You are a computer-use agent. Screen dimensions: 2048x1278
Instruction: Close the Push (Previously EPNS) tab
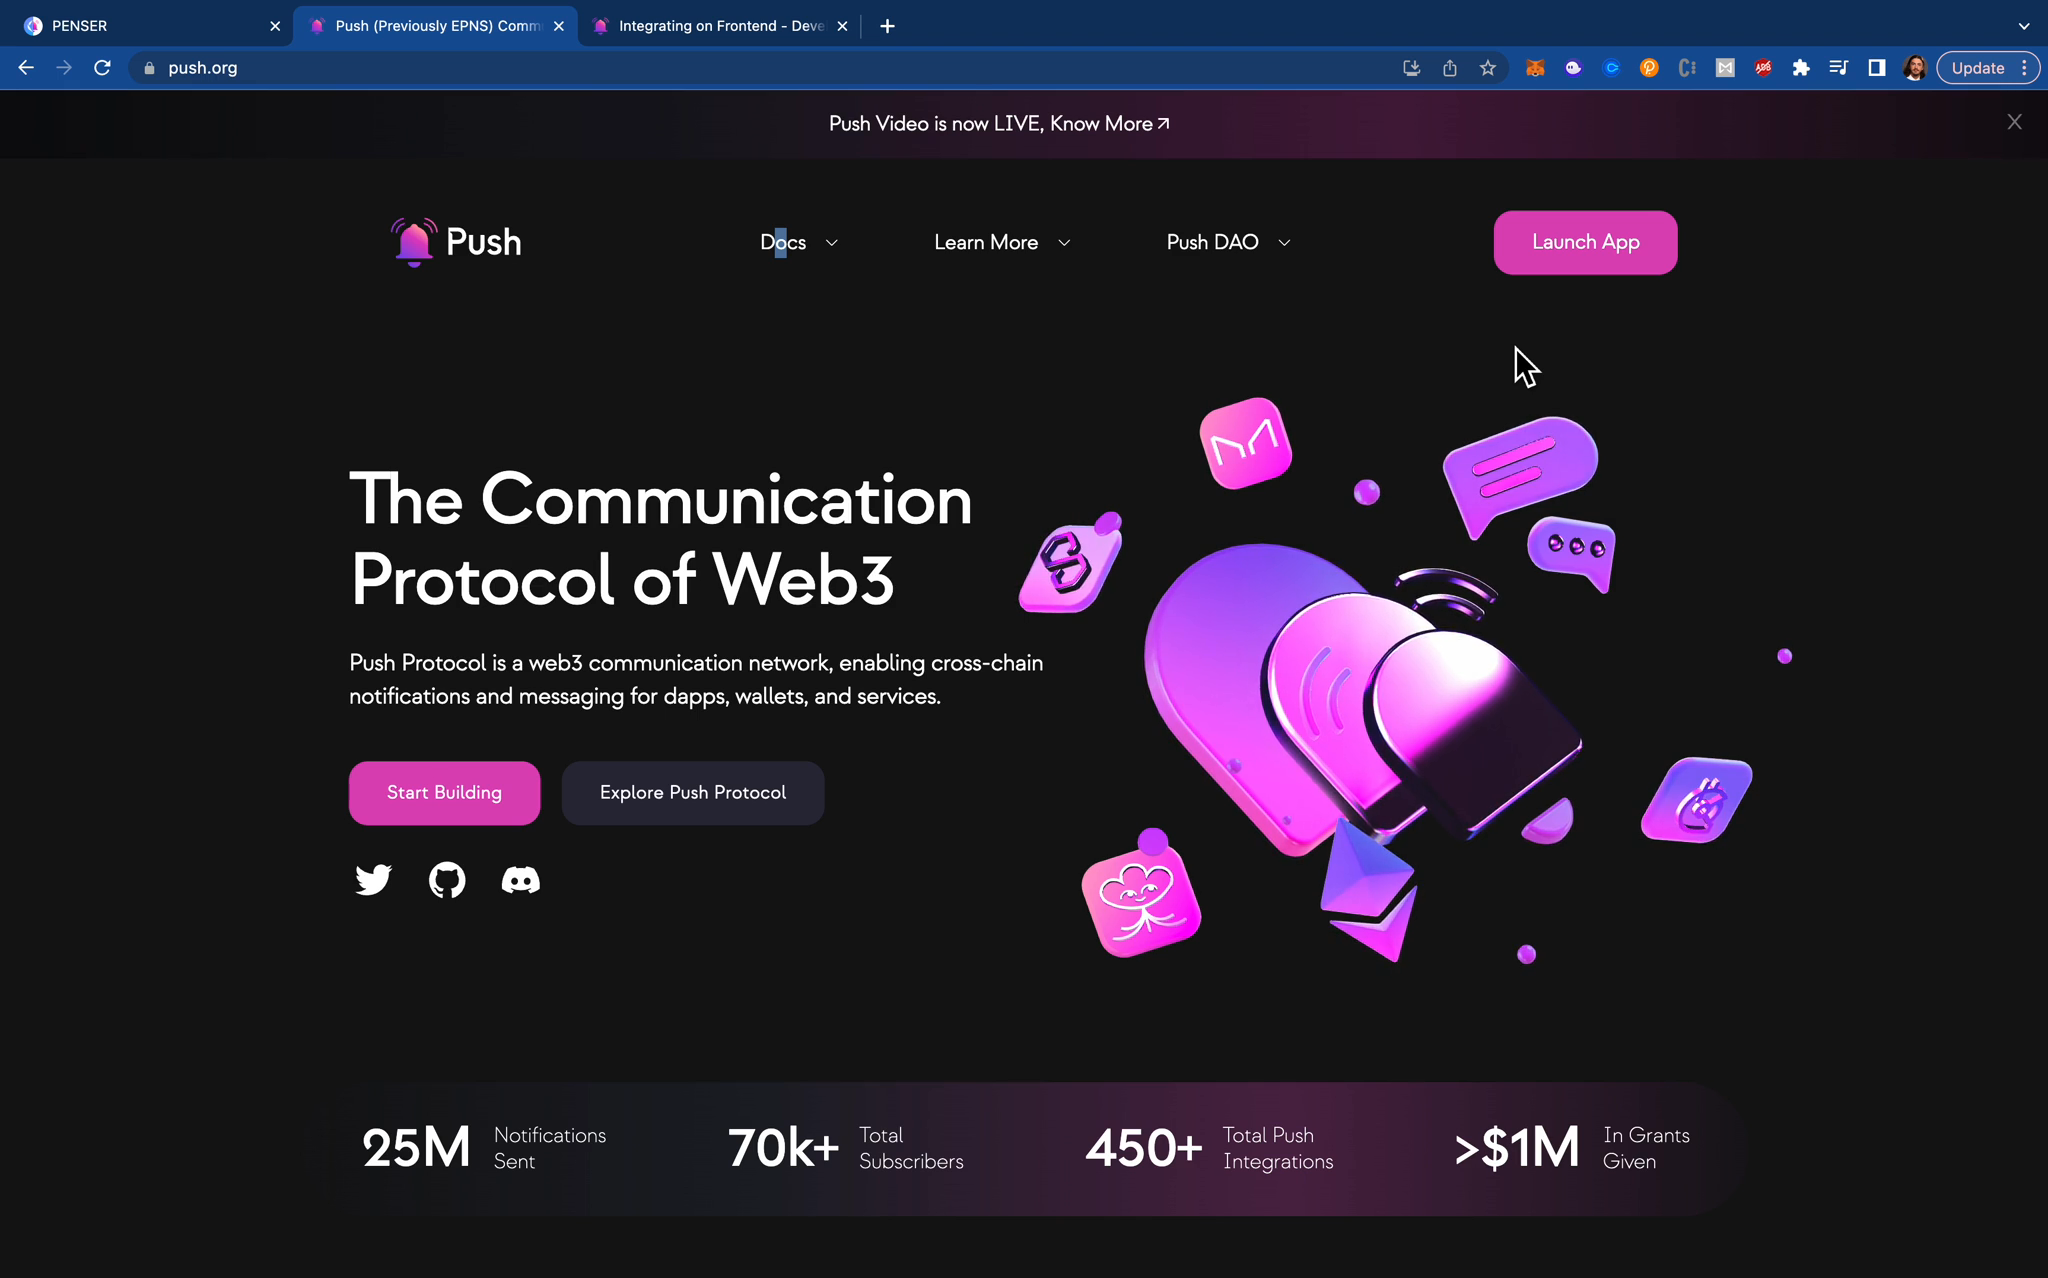(559, 26)
